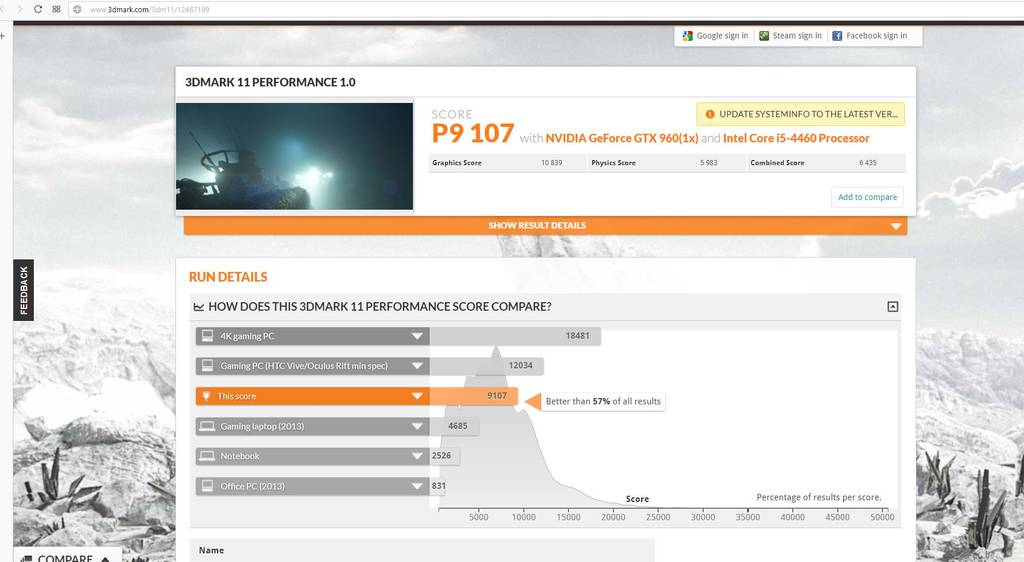
Task: Click Better than 57% of all results
Action: point(603,402)
